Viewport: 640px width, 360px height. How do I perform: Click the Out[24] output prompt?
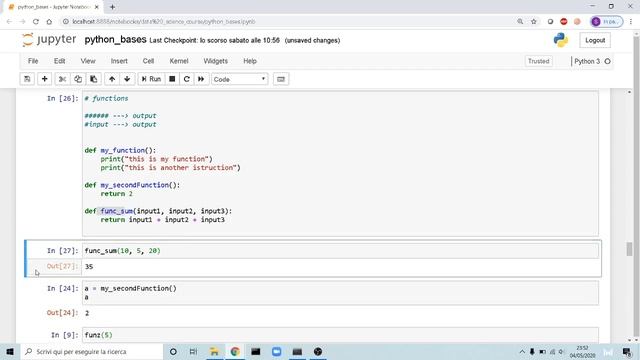[62, 313]
